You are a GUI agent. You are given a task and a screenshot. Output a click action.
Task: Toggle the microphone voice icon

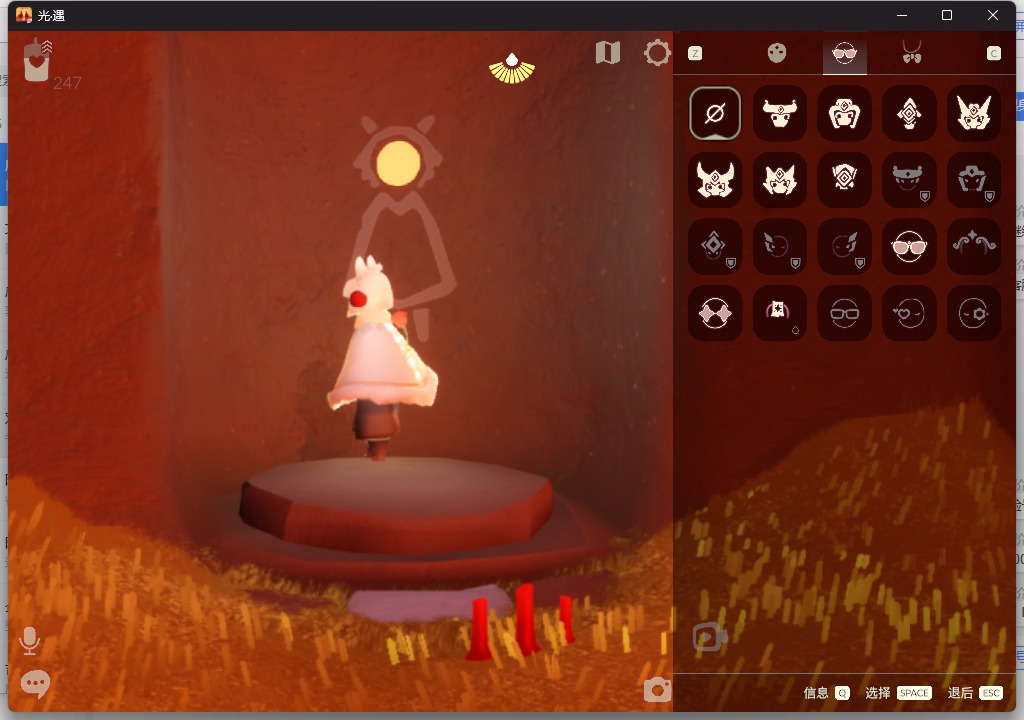[29, 641]
